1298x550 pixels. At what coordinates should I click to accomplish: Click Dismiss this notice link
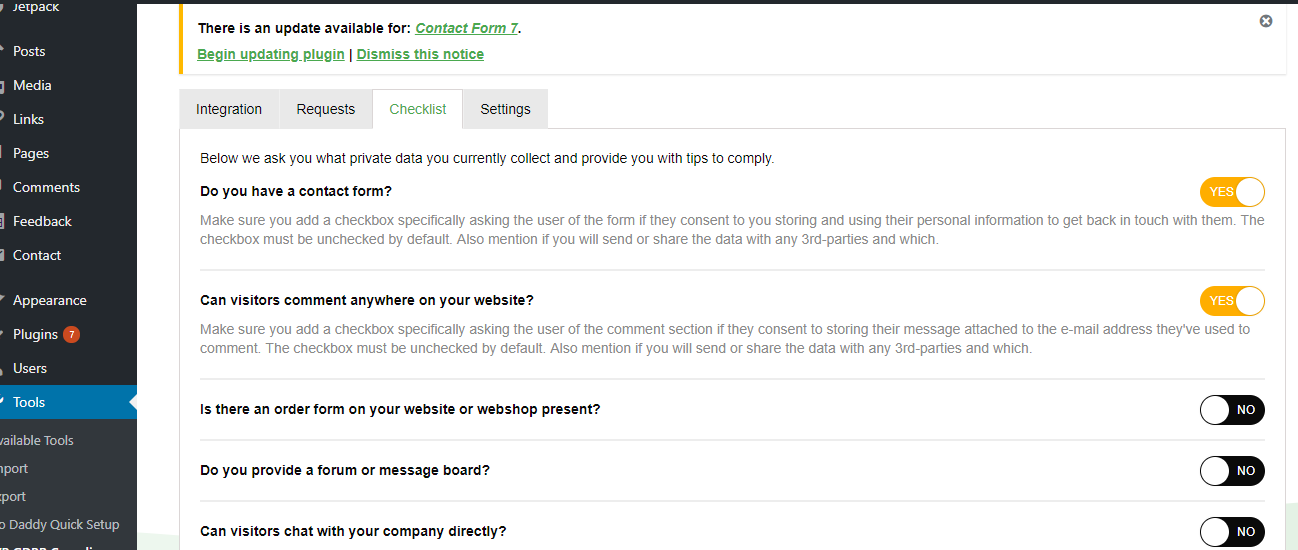coord(420,54)
